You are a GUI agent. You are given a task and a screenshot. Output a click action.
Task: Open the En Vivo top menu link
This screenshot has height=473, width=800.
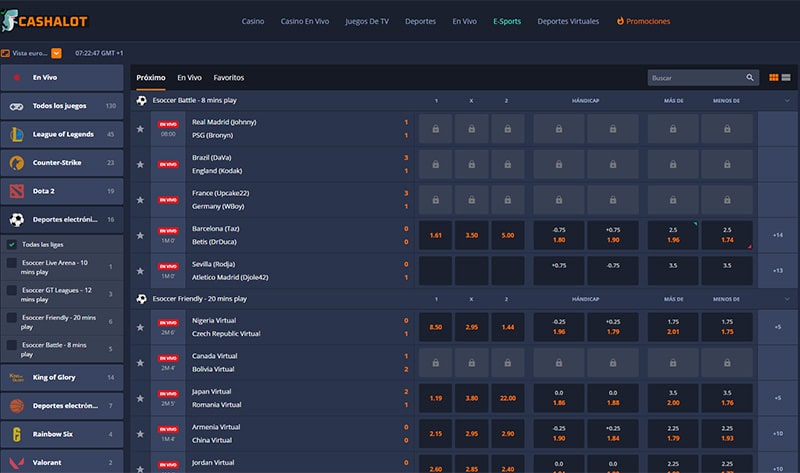point(464,21)
